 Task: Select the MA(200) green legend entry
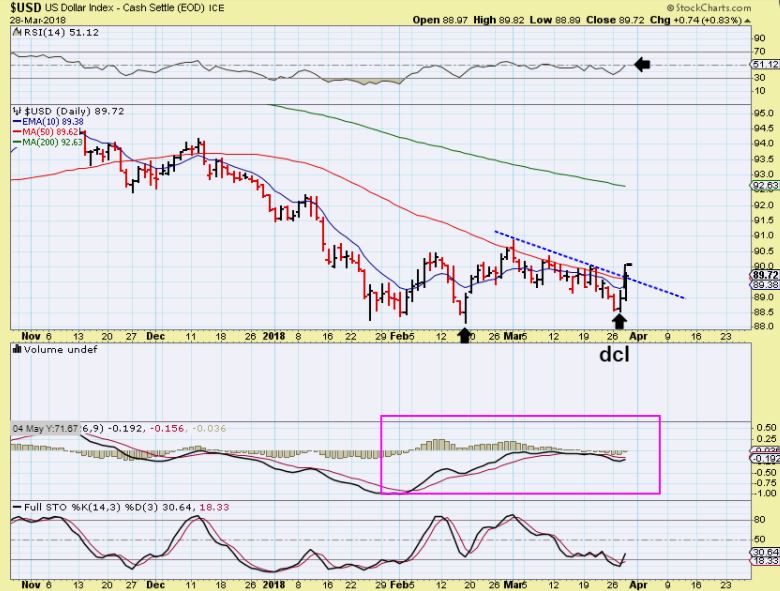click(x=48, y=142)
